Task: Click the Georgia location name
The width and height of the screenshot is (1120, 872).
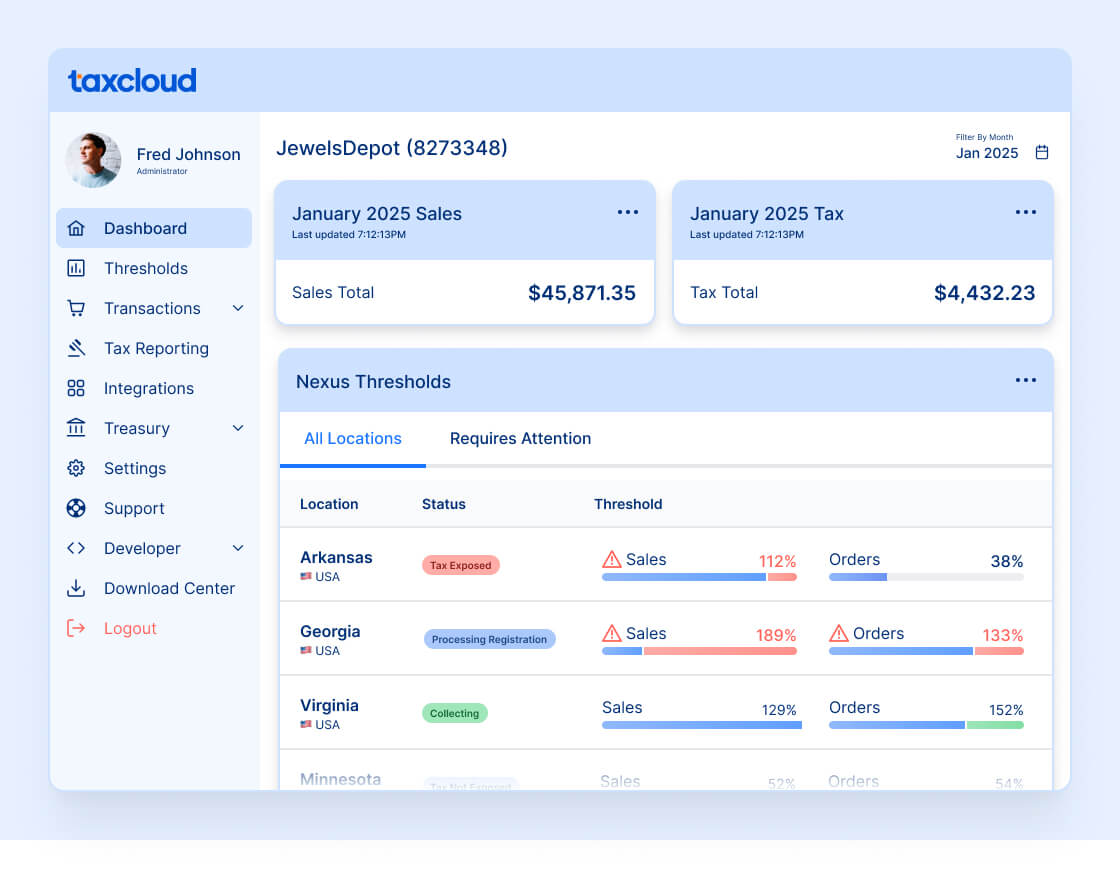Action: click(330, 631)
